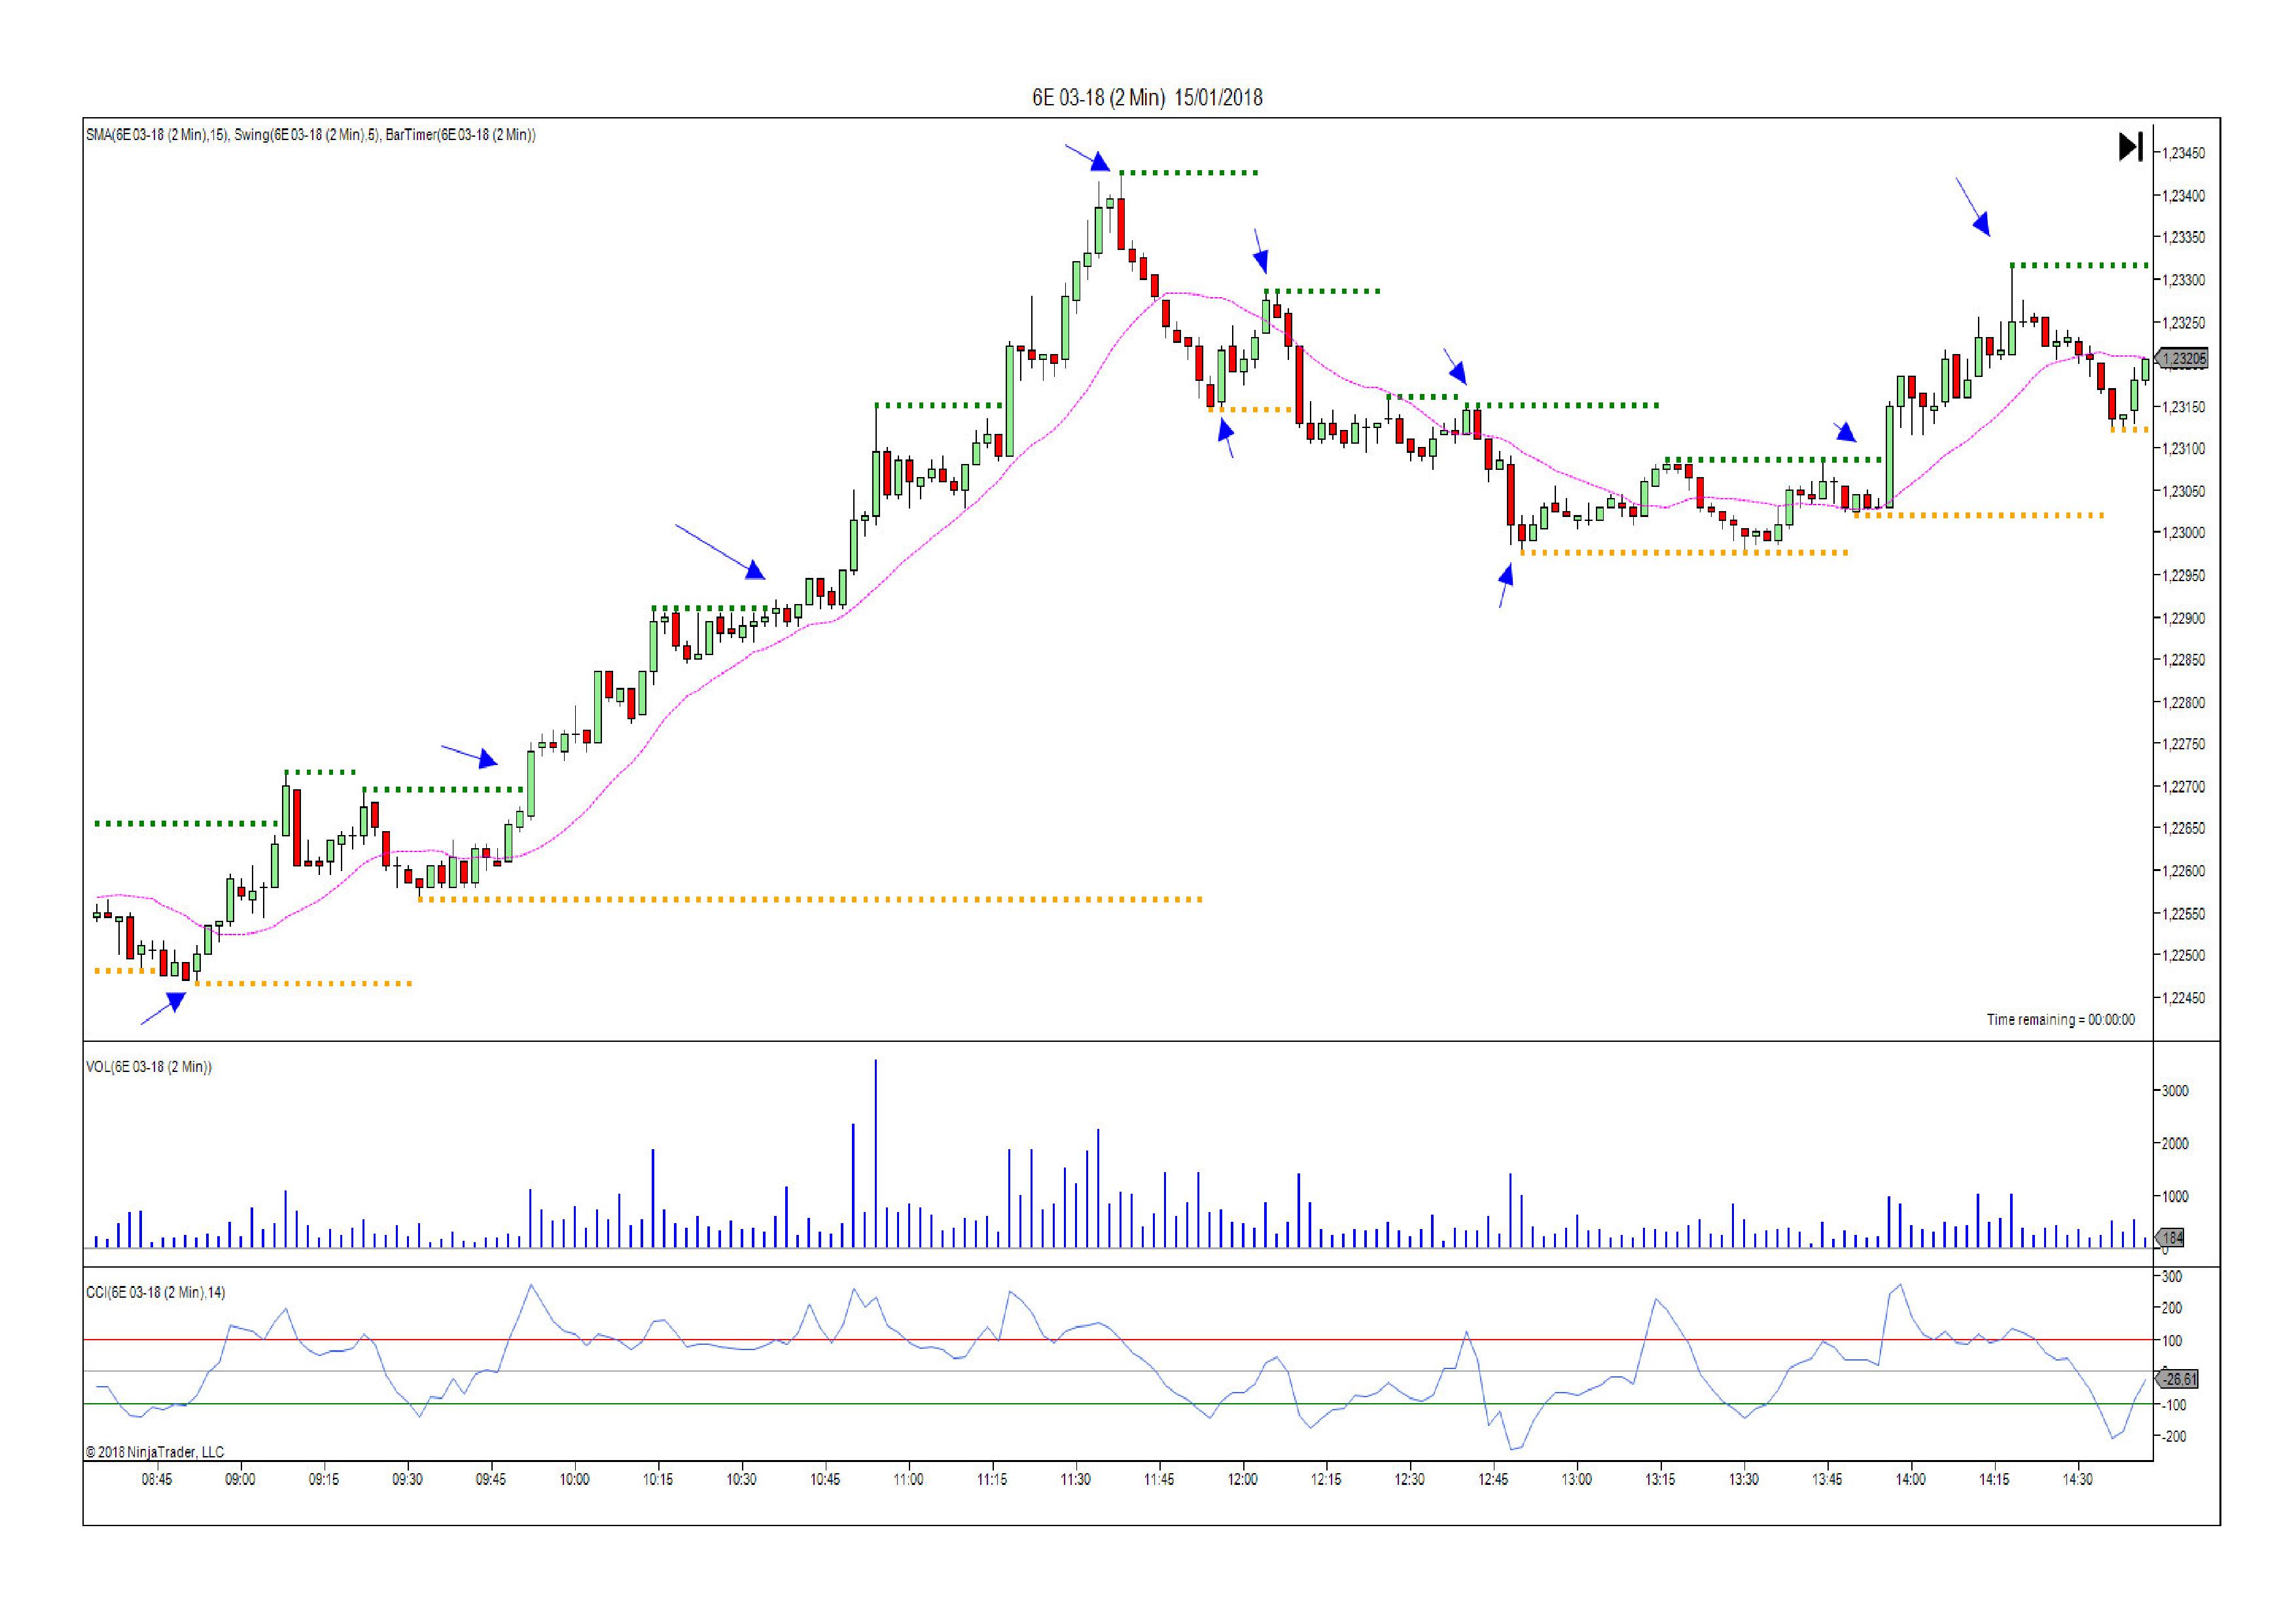Viewport: 2296px width, 1623px height.
Task: Click the current price marker 1,23205
Action: click(2183, 358)
